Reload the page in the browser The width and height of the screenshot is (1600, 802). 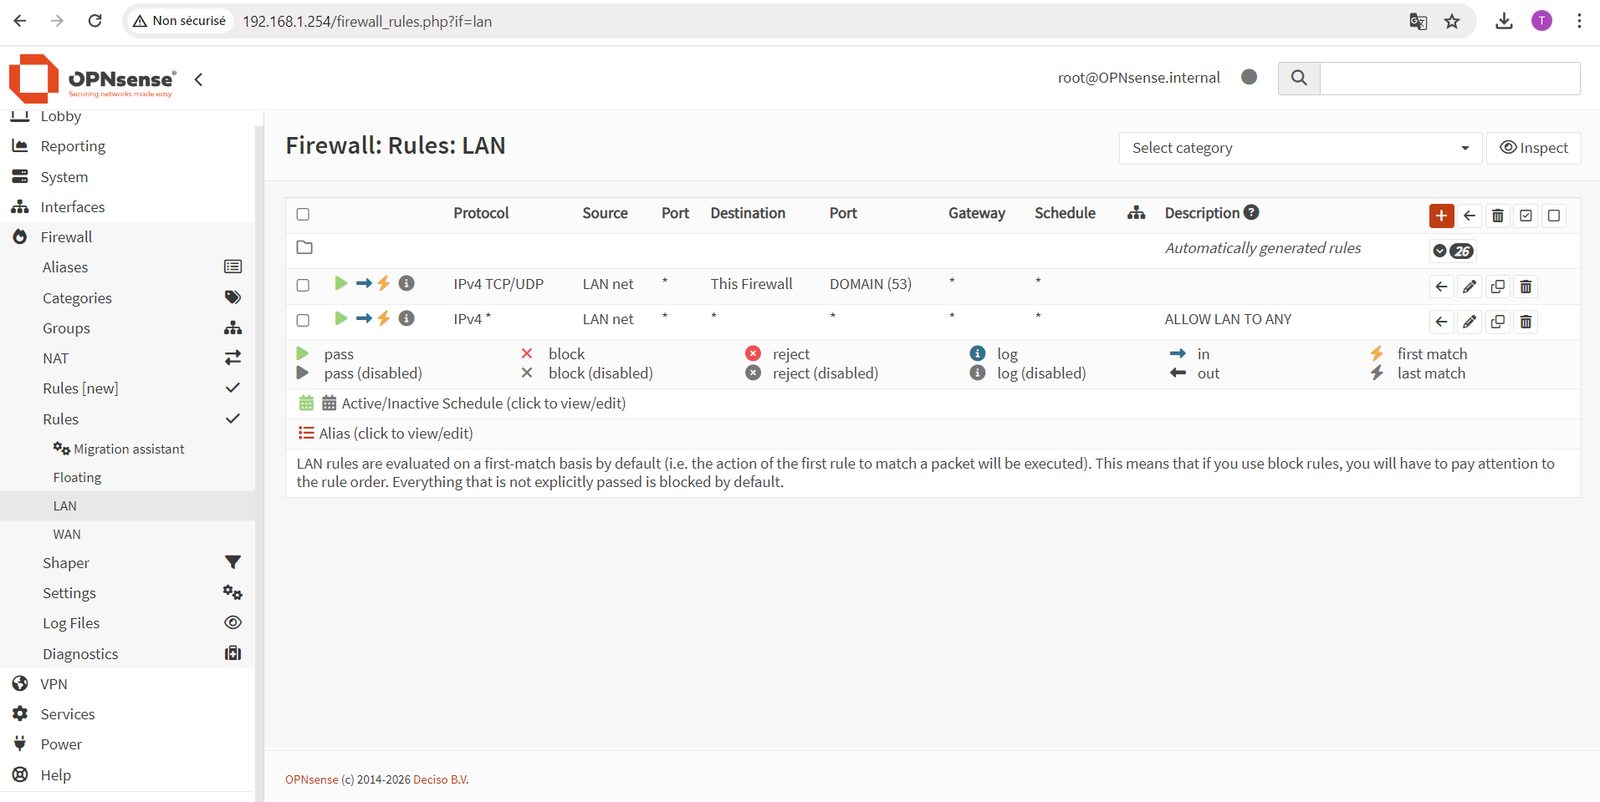pos(95,21)
